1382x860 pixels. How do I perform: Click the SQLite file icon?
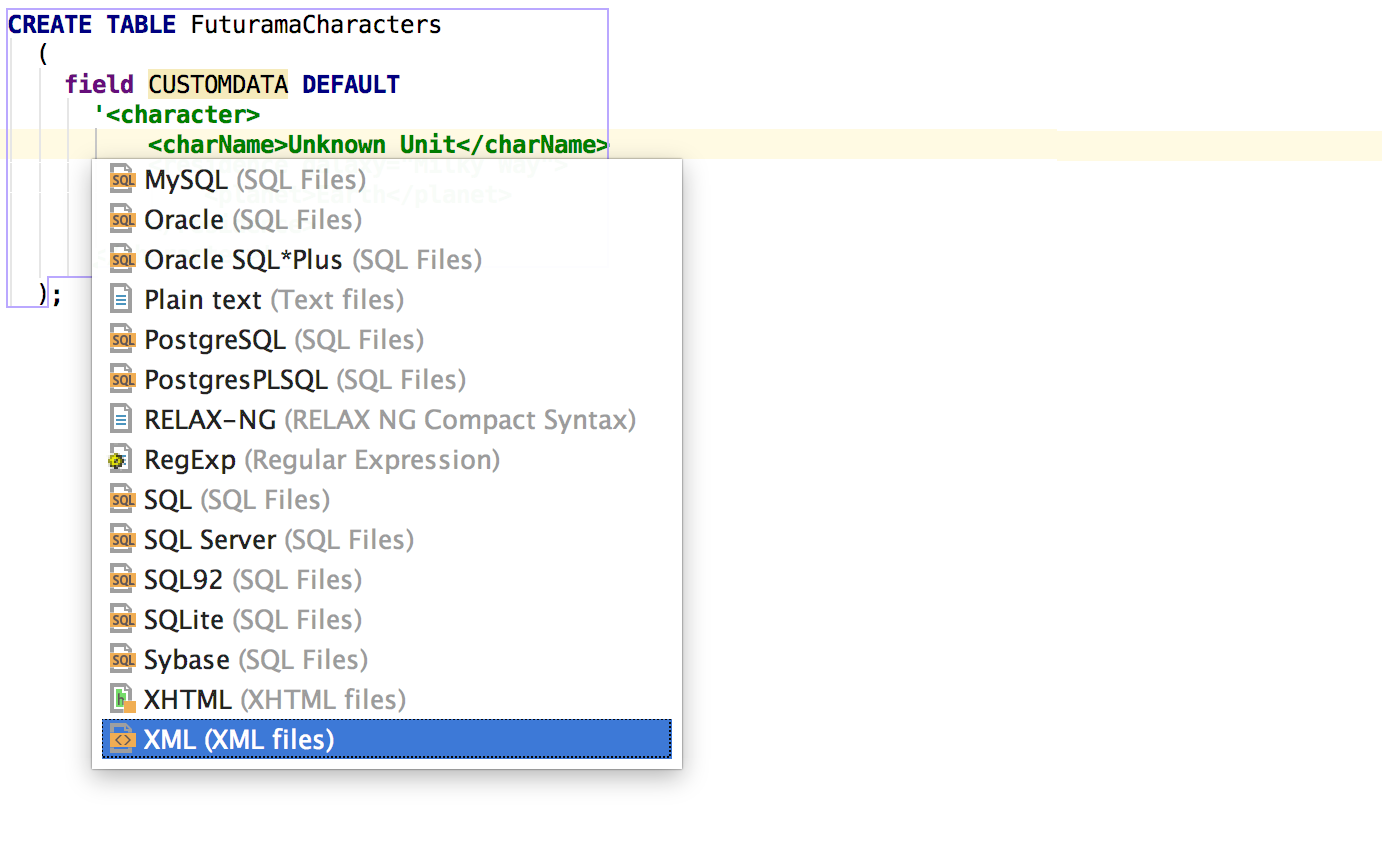point(123,620)
